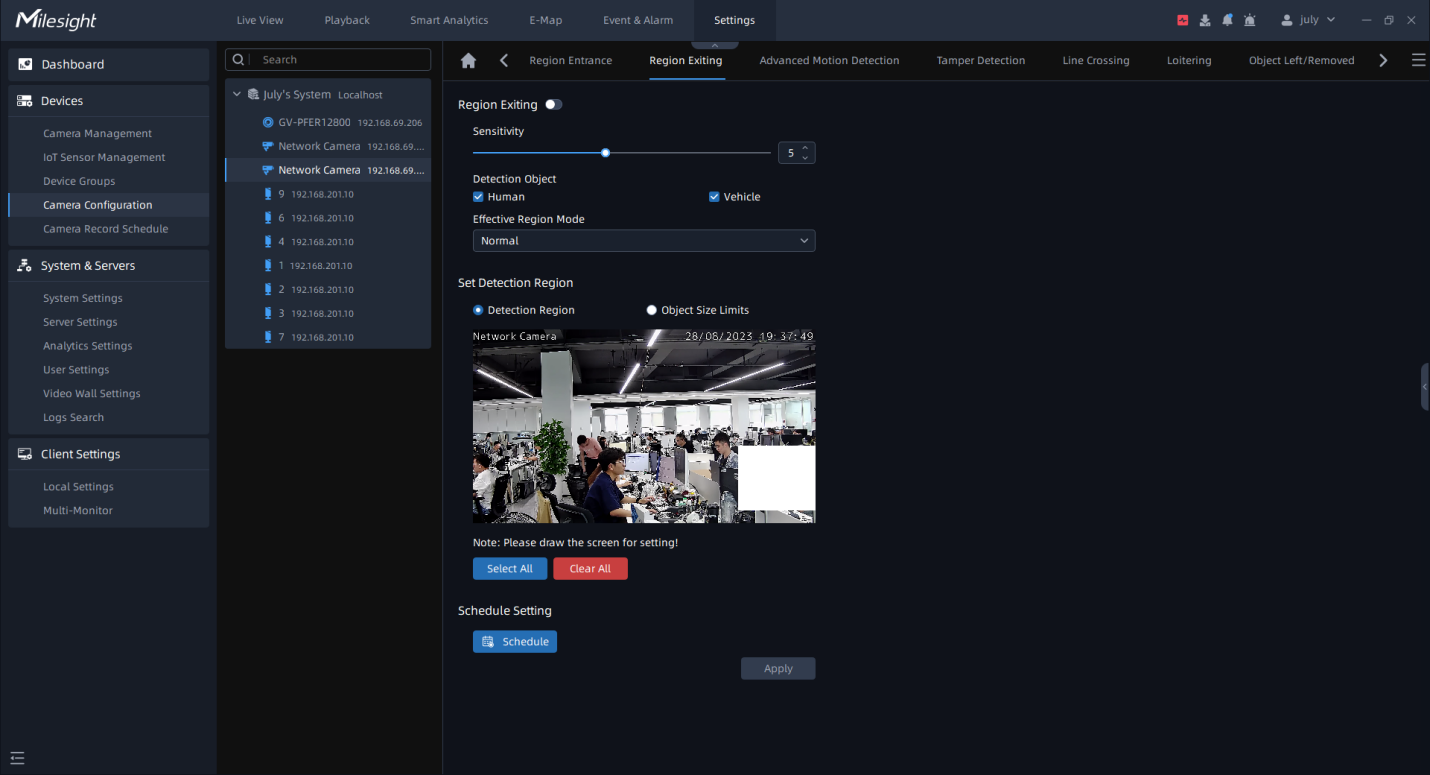Collapse the July's System tree node
This screenshot has height=775, width=1430.
237,95
